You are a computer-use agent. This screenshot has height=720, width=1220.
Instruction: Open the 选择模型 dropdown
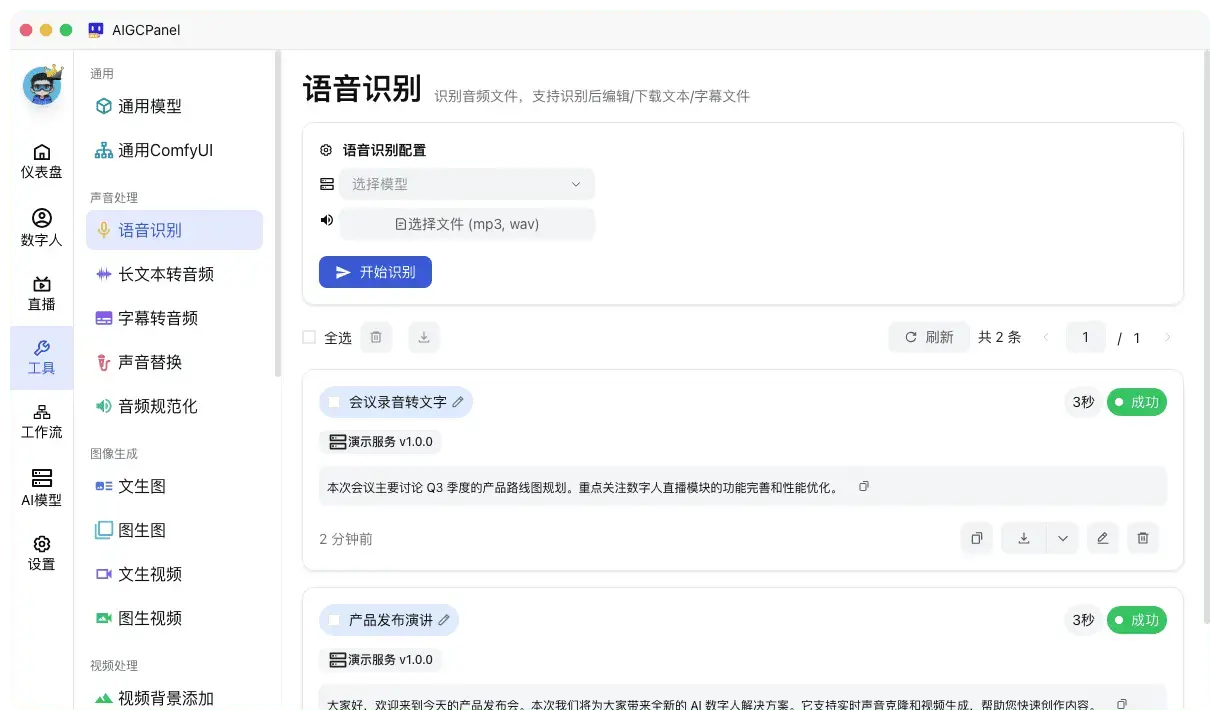point(467,184)
